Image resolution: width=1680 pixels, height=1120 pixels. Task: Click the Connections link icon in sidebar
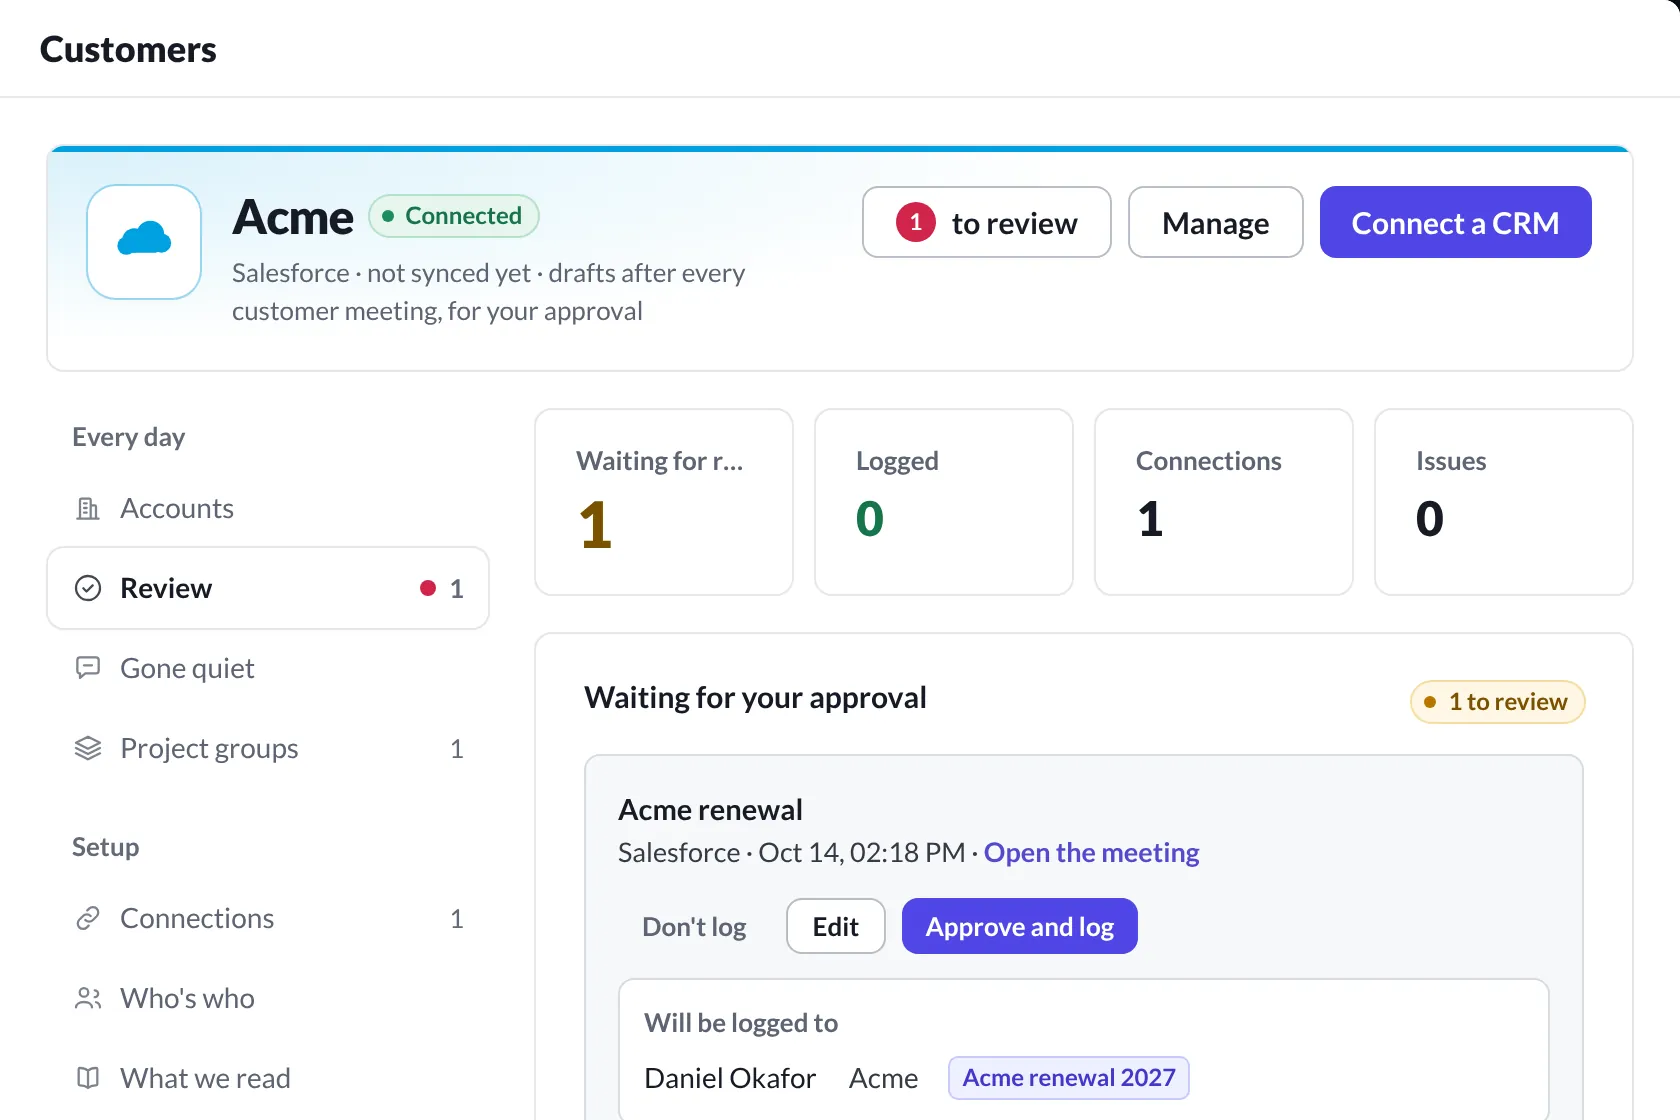click(x=88, y=918)
